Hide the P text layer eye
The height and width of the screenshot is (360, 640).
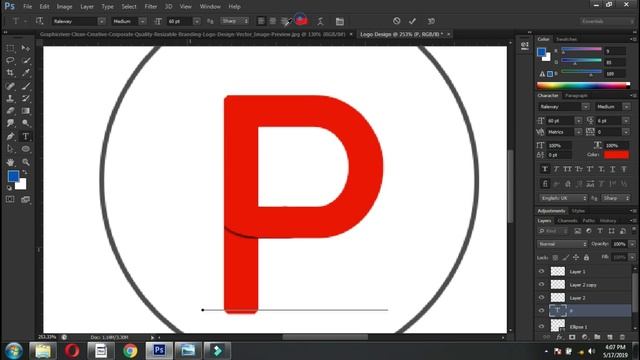542,311
